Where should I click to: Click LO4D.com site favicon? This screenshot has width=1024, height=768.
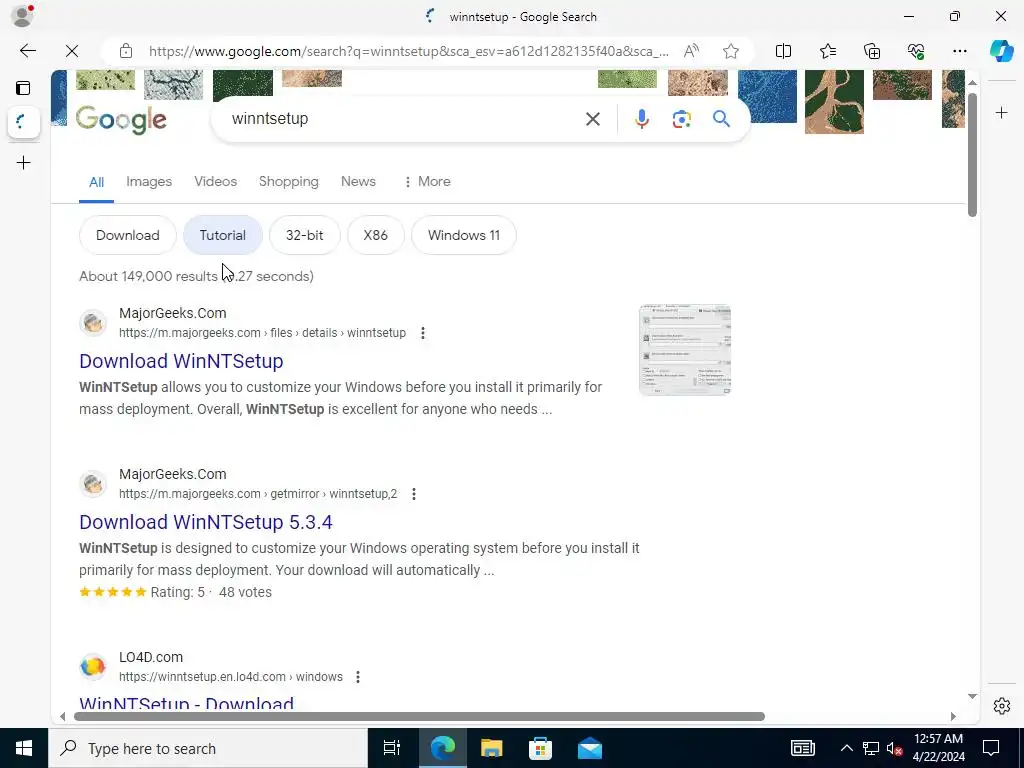(x=93, y=667)
